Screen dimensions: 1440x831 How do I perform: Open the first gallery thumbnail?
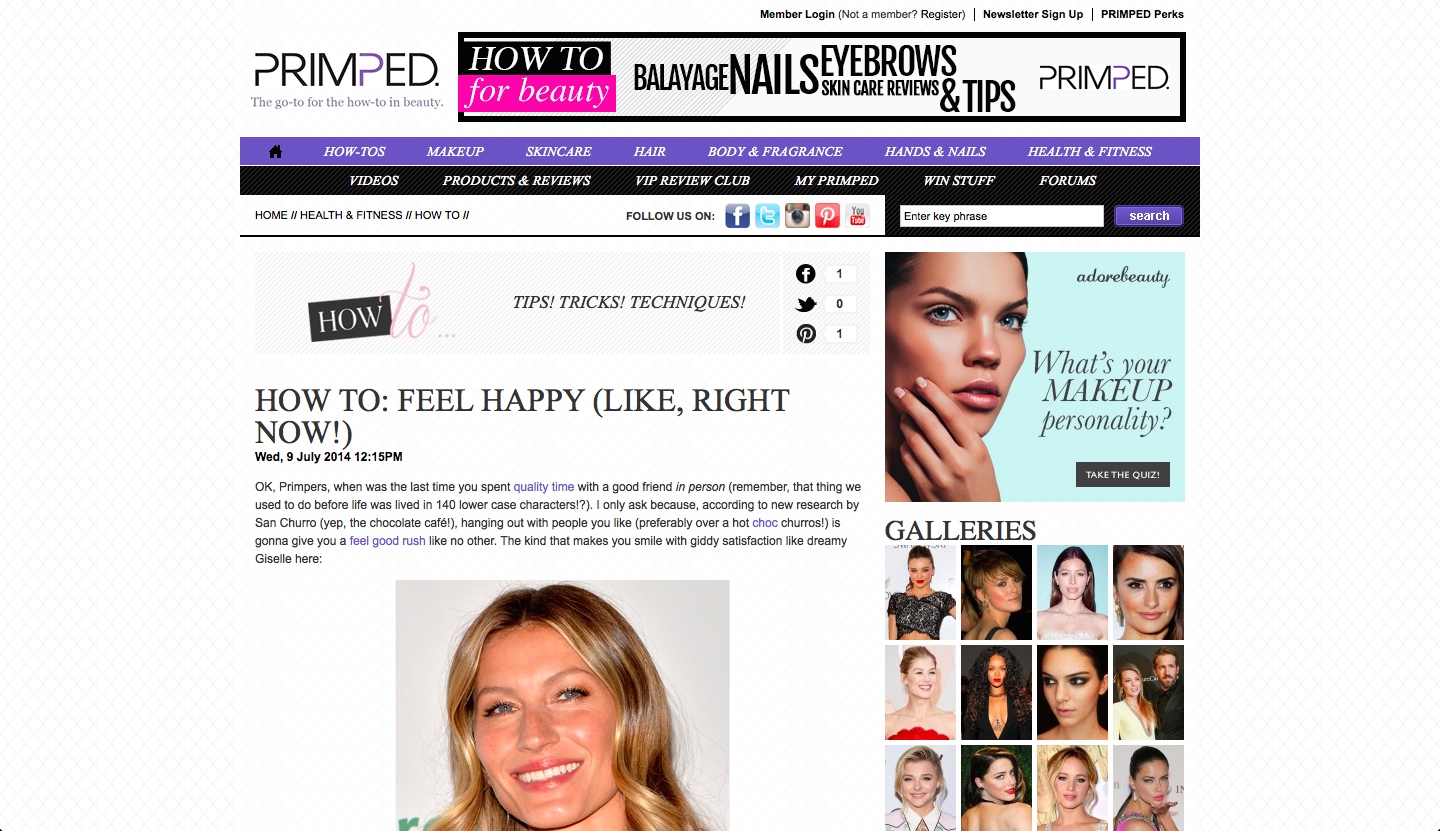921,592
